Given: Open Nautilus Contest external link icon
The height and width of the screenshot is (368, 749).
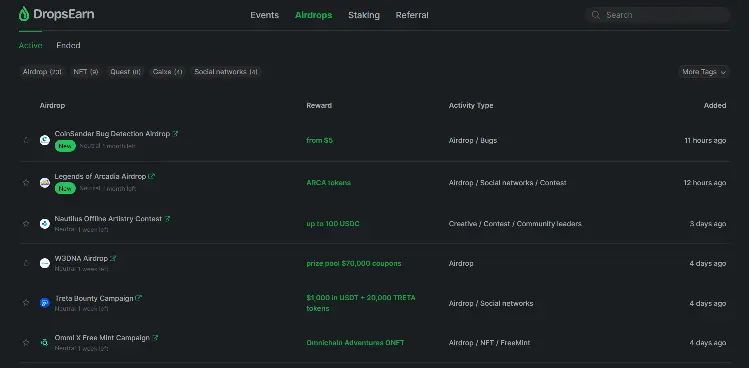Looking at the screenshot, I should 167,219.
